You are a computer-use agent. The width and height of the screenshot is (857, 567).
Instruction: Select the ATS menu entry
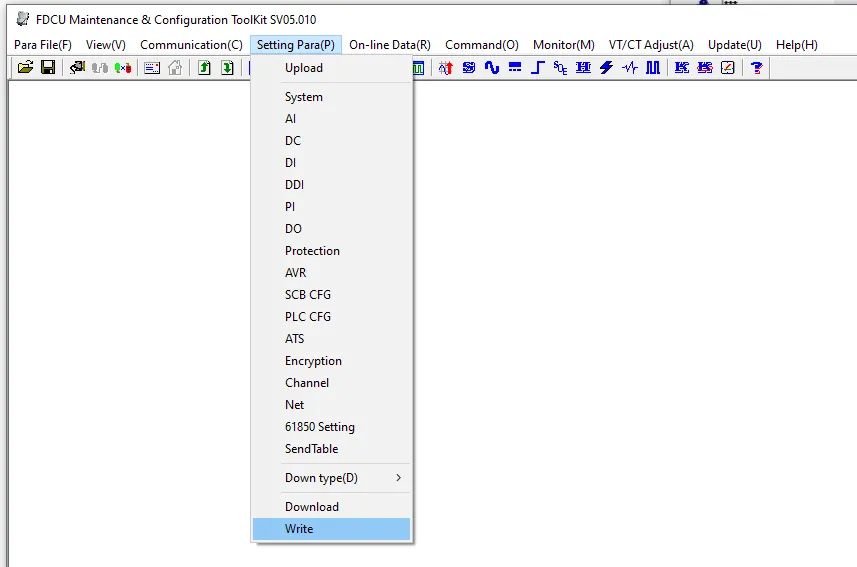(331, 338)
